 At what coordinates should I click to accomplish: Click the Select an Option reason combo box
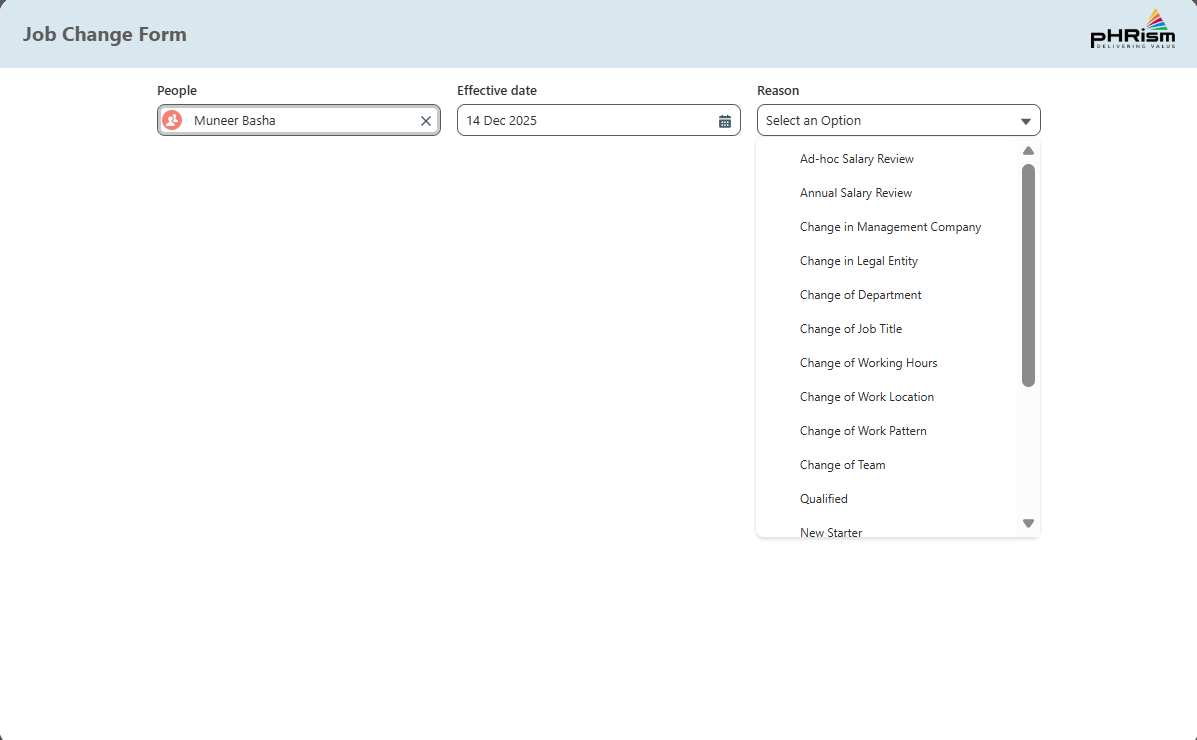coord(885,120)
